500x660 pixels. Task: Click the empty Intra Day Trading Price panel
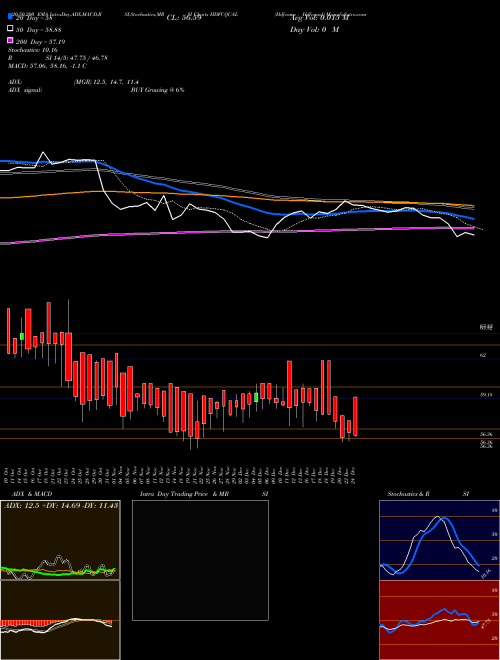[200, 560]
